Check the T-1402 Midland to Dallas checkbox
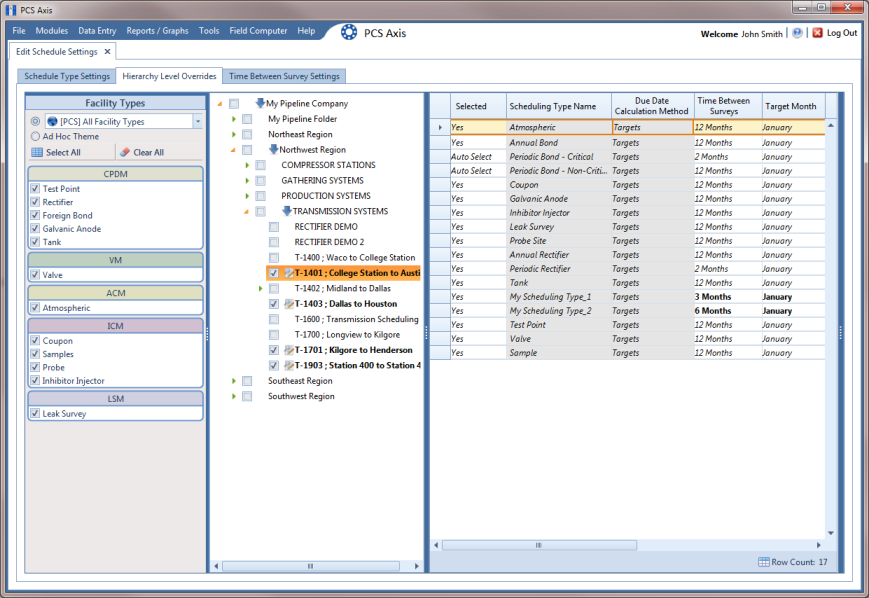 (274, 288)
